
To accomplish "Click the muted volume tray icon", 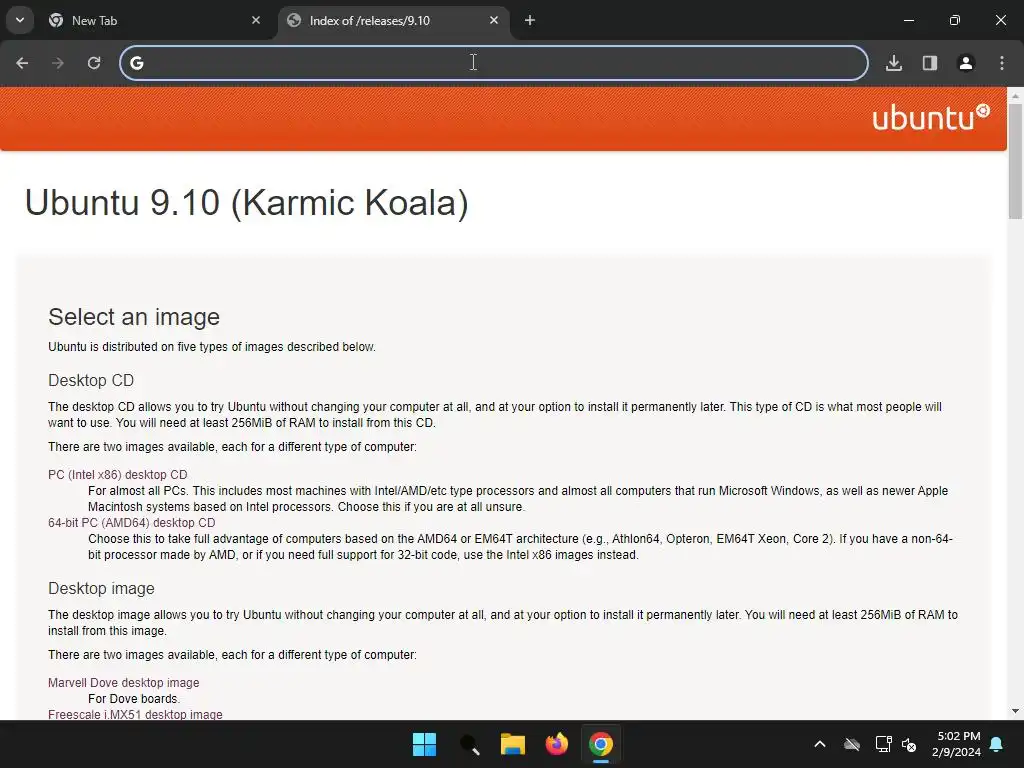I will tap(909, 744).
